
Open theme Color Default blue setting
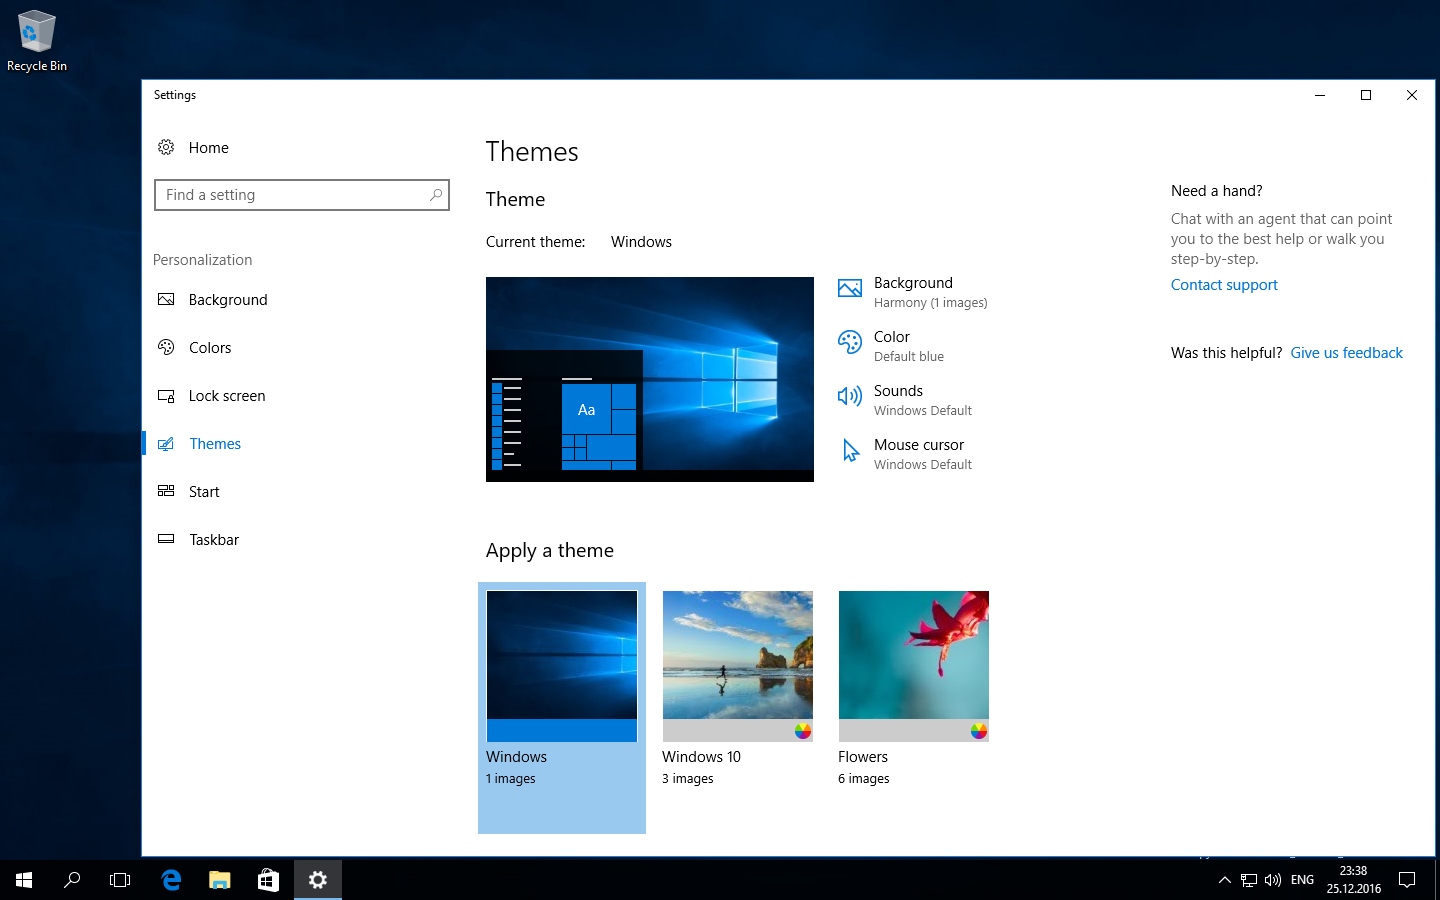point(891,346)
